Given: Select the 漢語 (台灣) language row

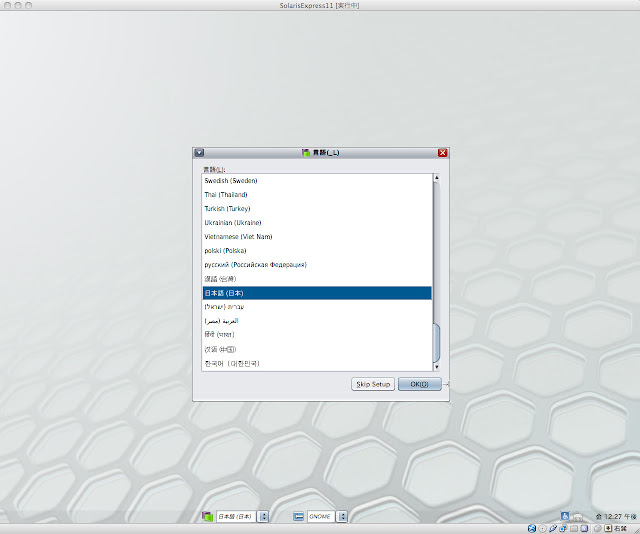Looking at the screenshot, I should (x=317, y=279).
